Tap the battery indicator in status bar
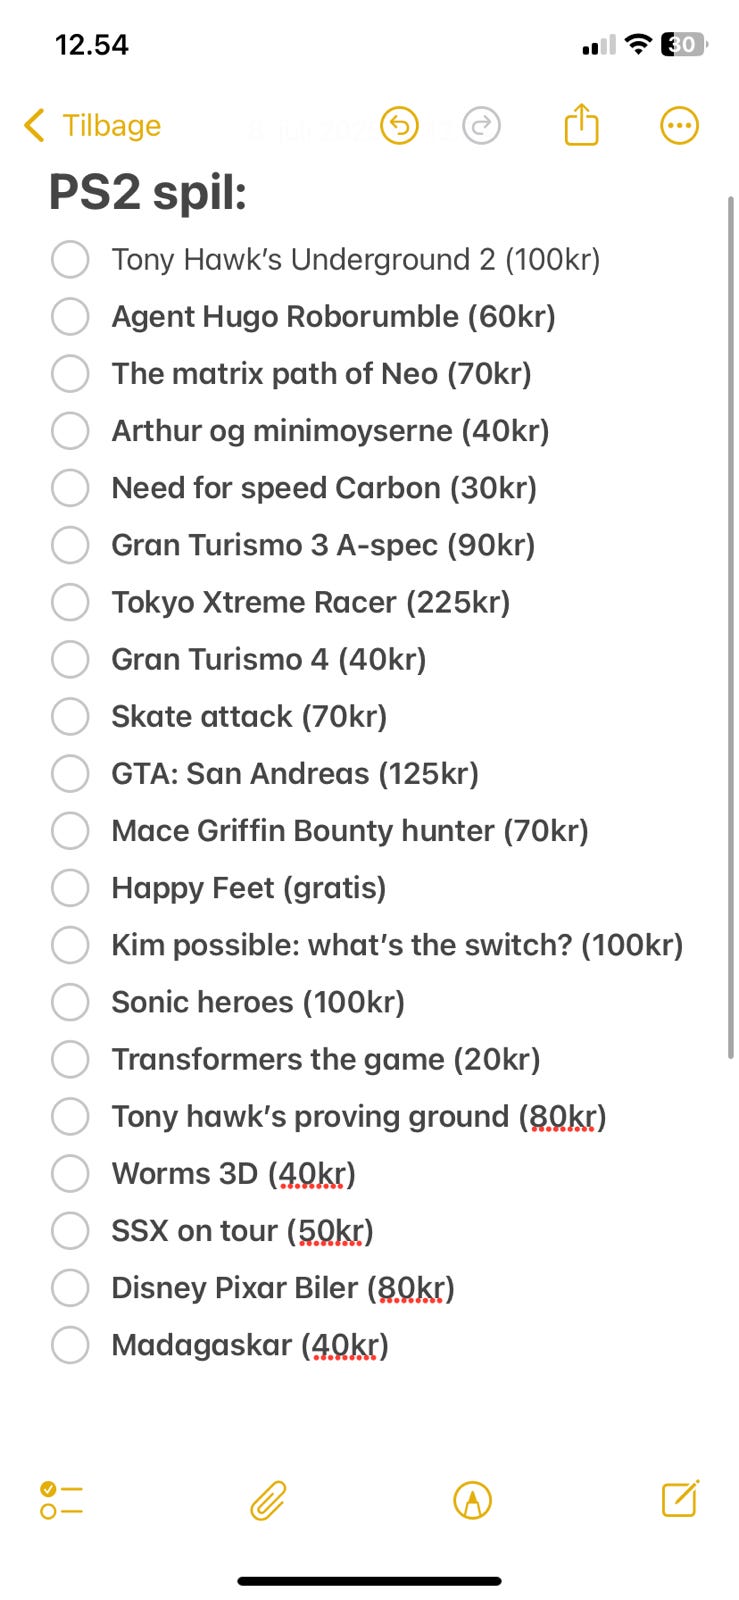The image size is (739, 1600). click(x=684, y=44)
